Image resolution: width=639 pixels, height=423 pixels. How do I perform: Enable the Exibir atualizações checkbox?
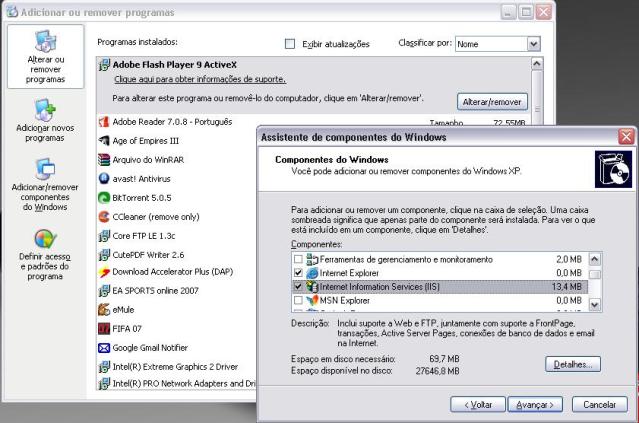[x=291, y=44]
